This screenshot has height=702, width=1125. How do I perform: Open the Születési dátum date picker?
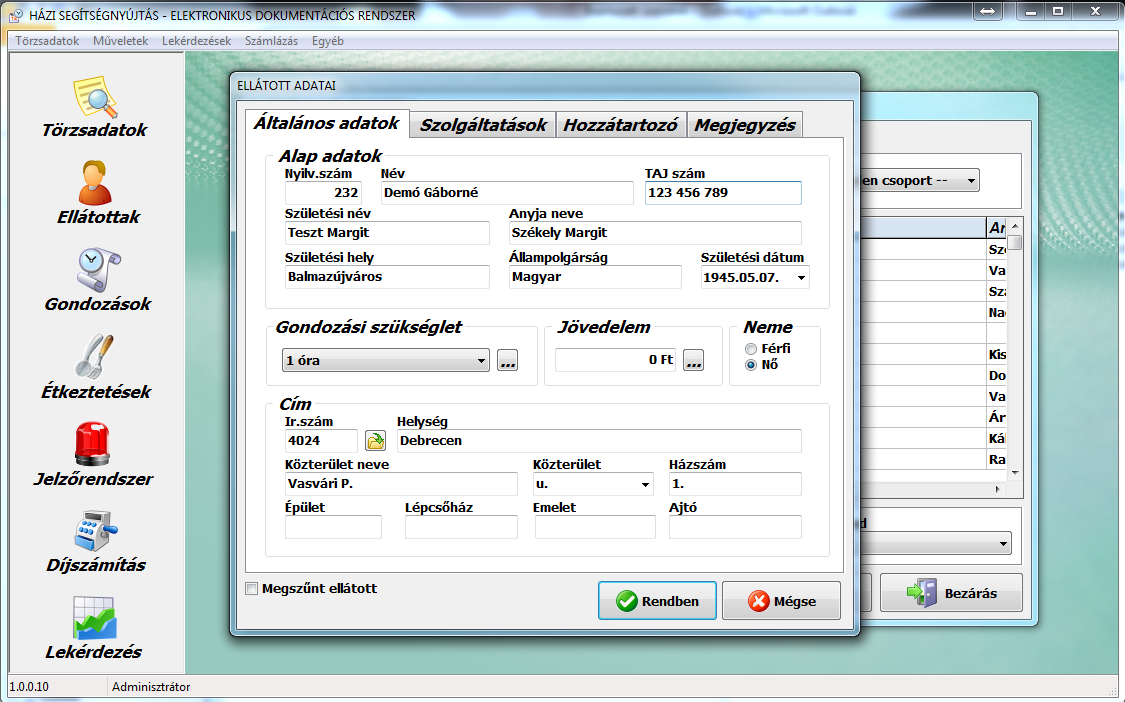coord(801,278)
